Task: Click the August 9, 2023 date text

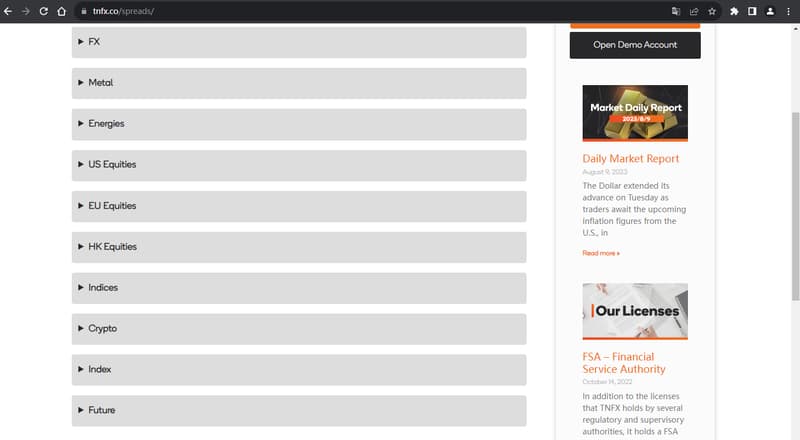Action: click(605, 172)
